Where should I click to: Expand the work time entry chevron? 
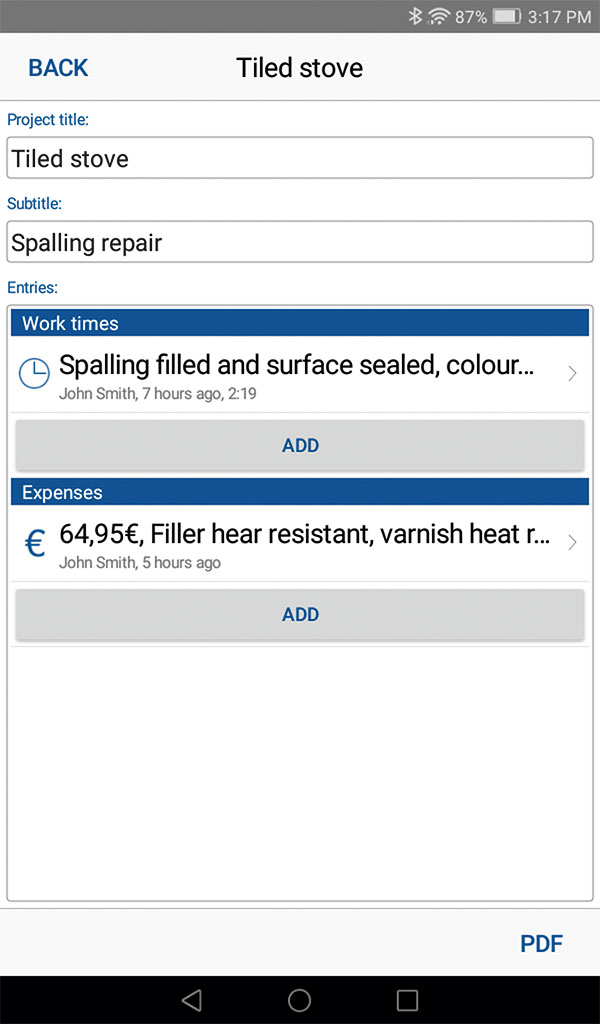coord(572,374)
